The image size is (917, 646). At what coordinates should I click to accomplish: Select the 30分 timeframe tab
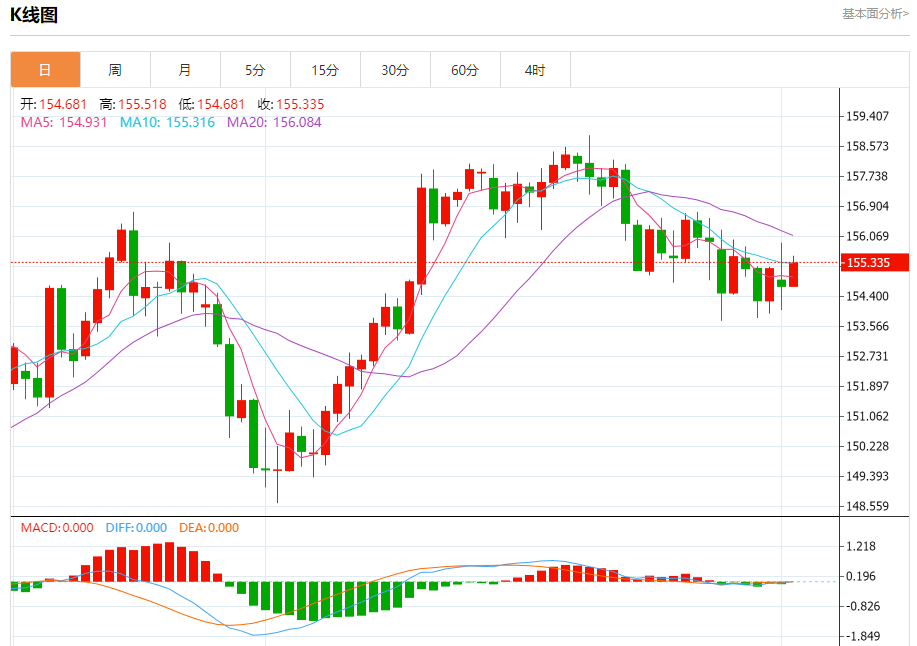point(395,70)
